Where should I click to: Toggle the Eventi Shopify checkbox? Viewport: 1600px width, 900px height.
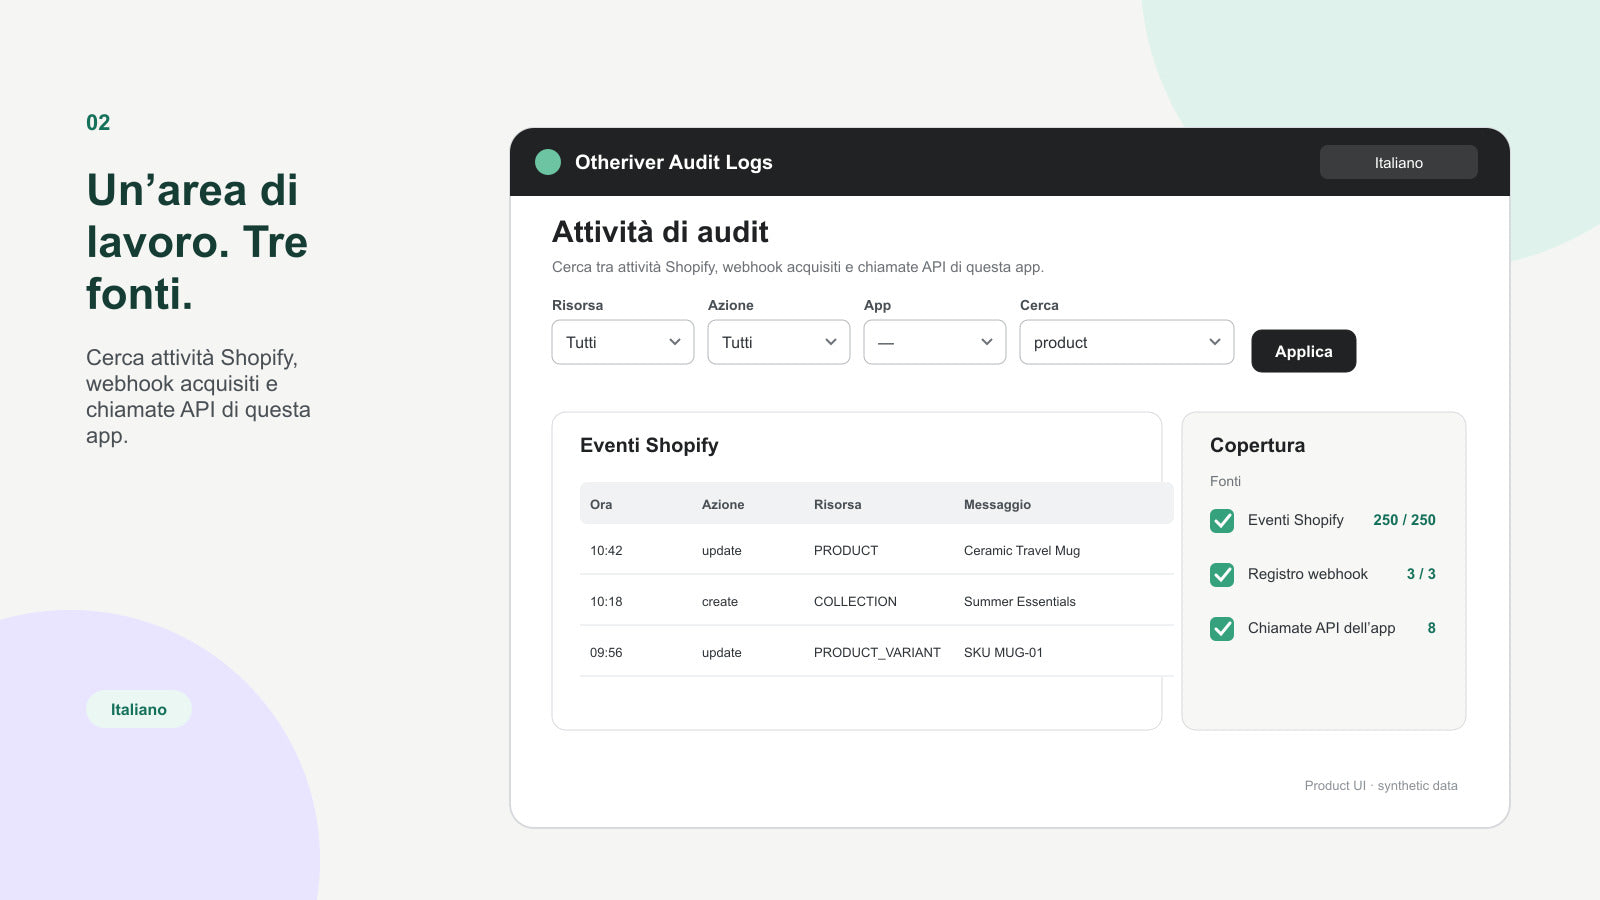click(x=1222, y=520)
